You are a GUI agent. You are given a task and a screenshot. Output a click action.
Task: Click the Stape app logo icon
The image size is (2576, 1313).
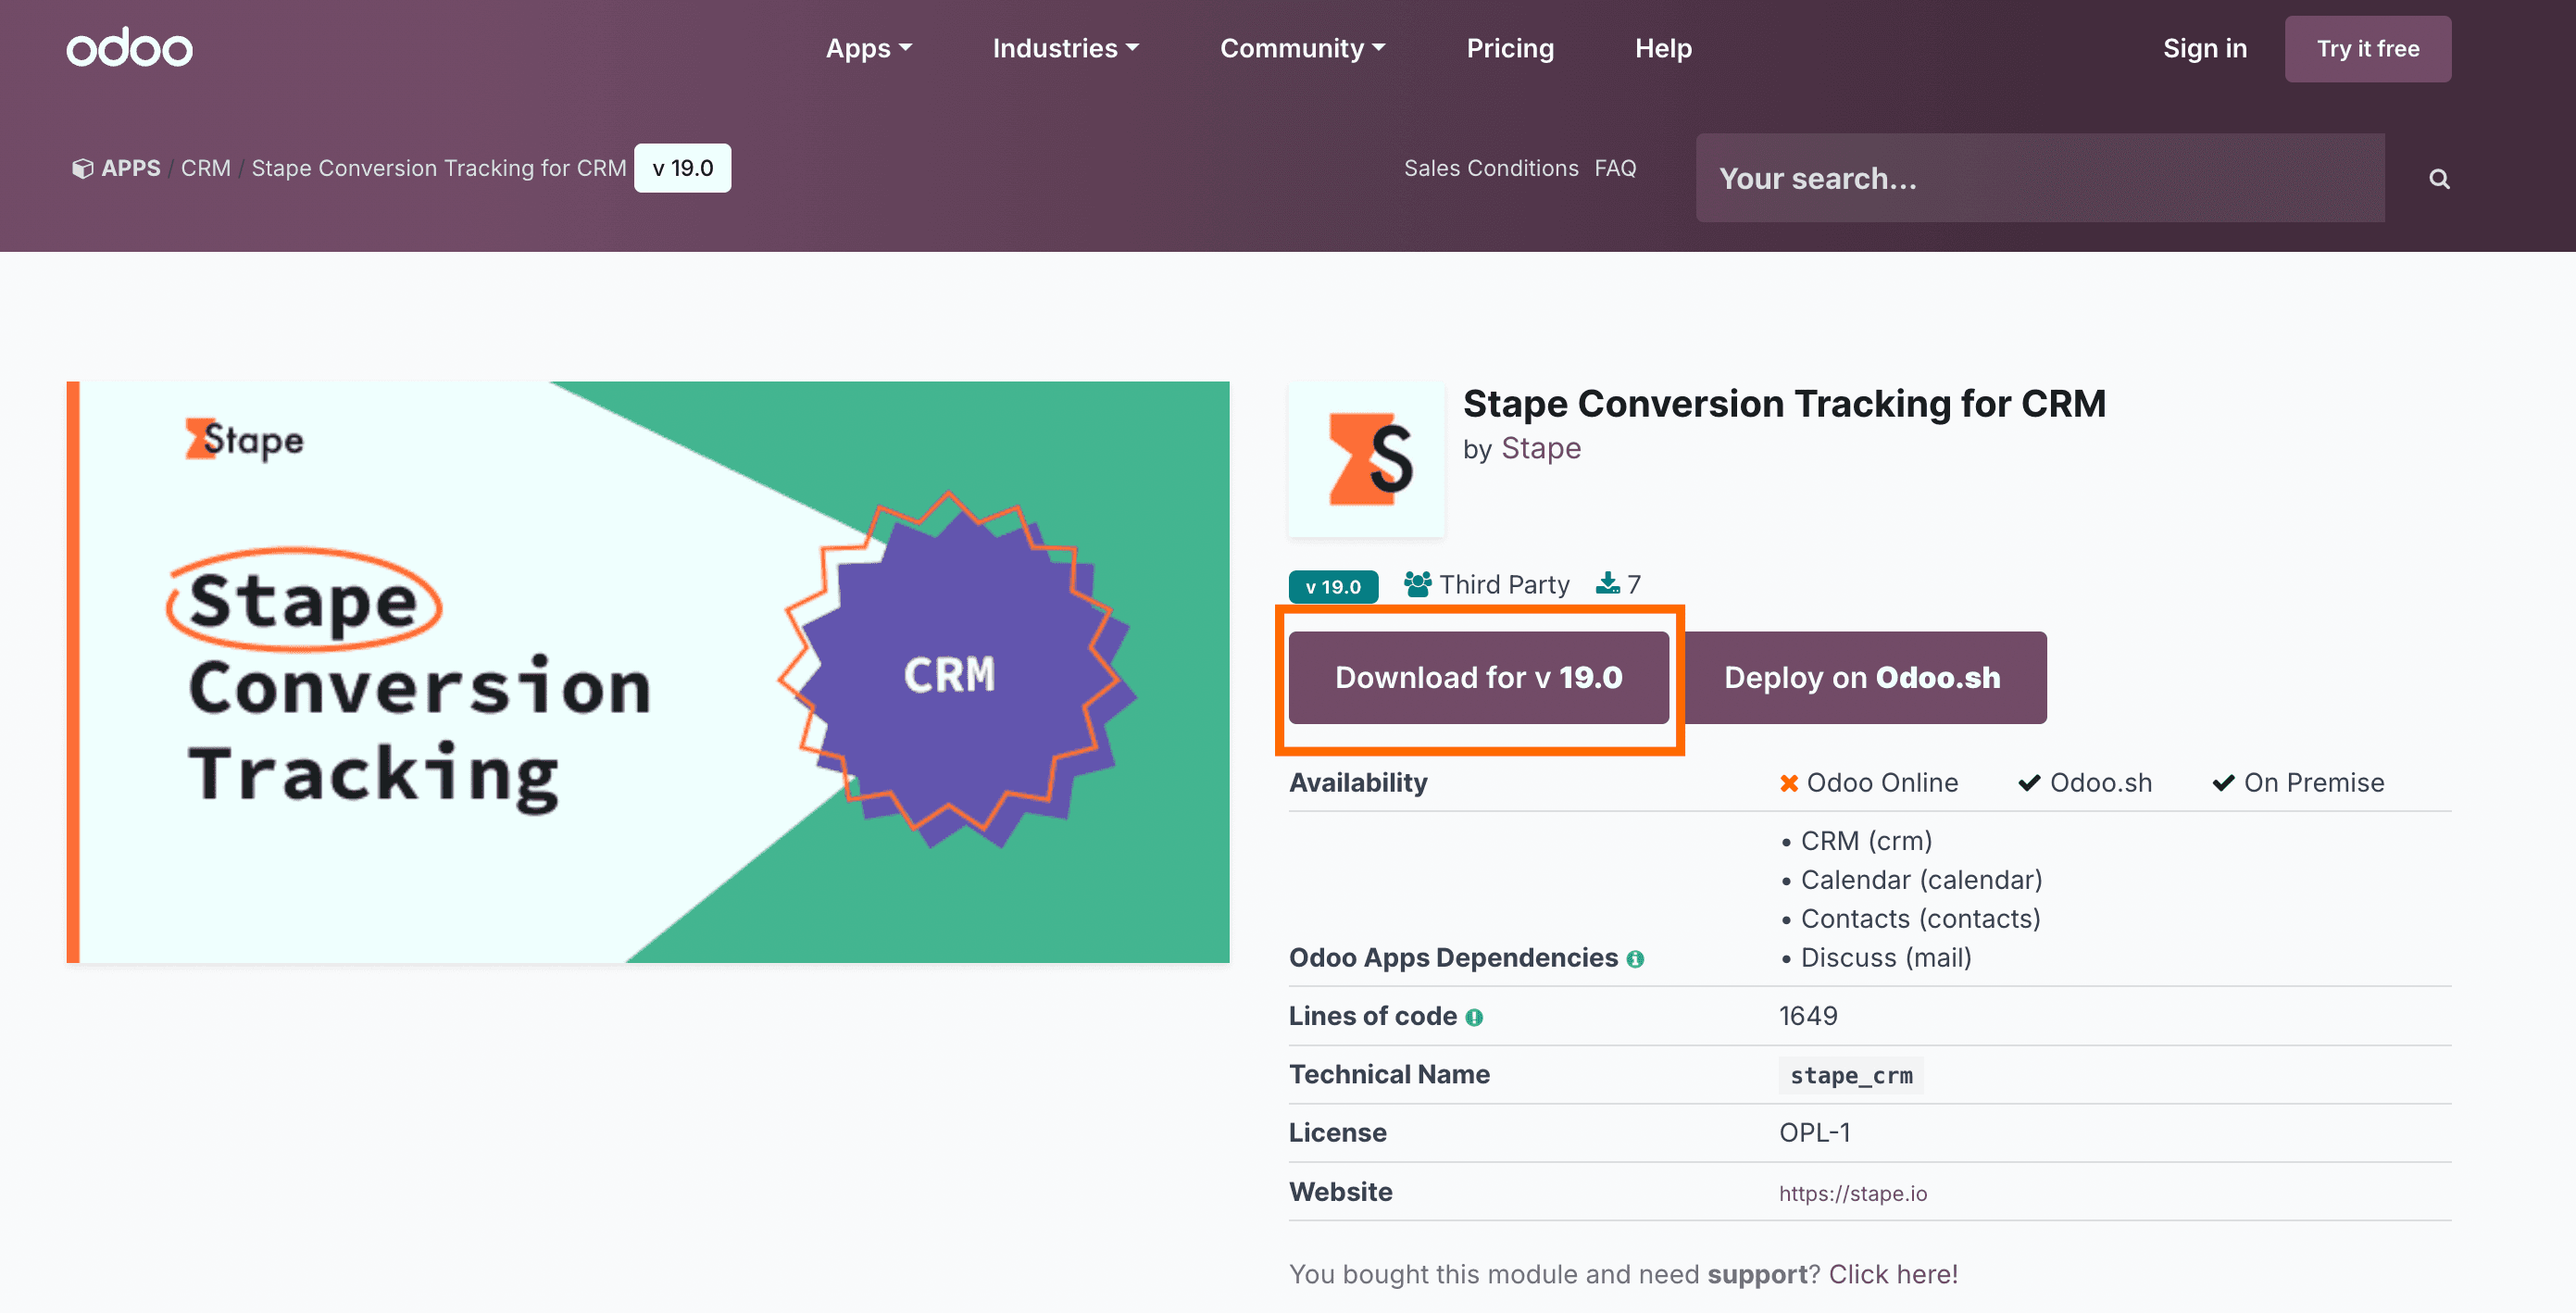click(x=1367, y=459)
